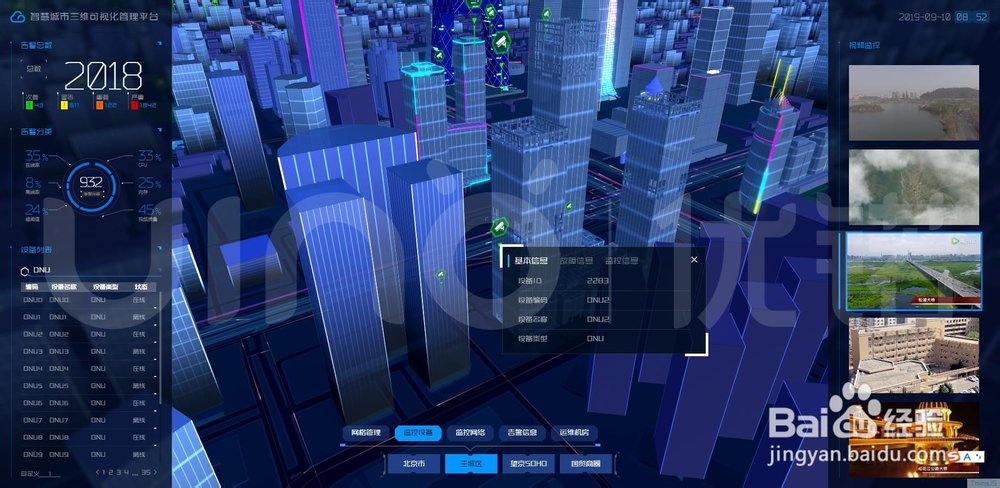Open the 运维机房 menu button
Screen dimensions: 1000x488
click(x=574, y=433)
